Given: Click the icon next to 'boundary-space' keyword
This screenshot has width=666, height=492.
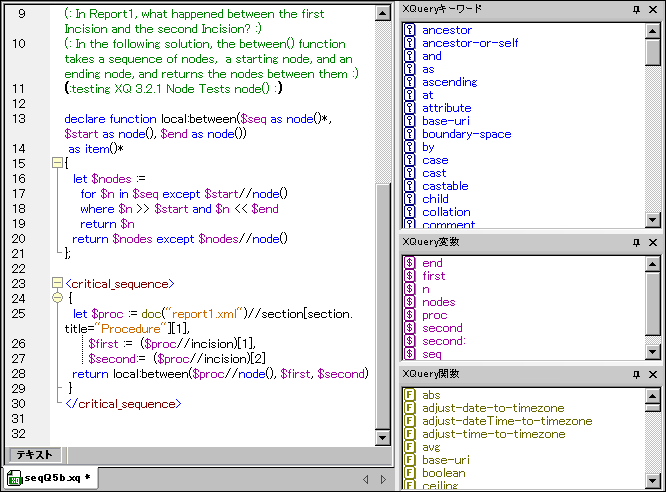Looking at the screenshot, I should coord(409,134).
